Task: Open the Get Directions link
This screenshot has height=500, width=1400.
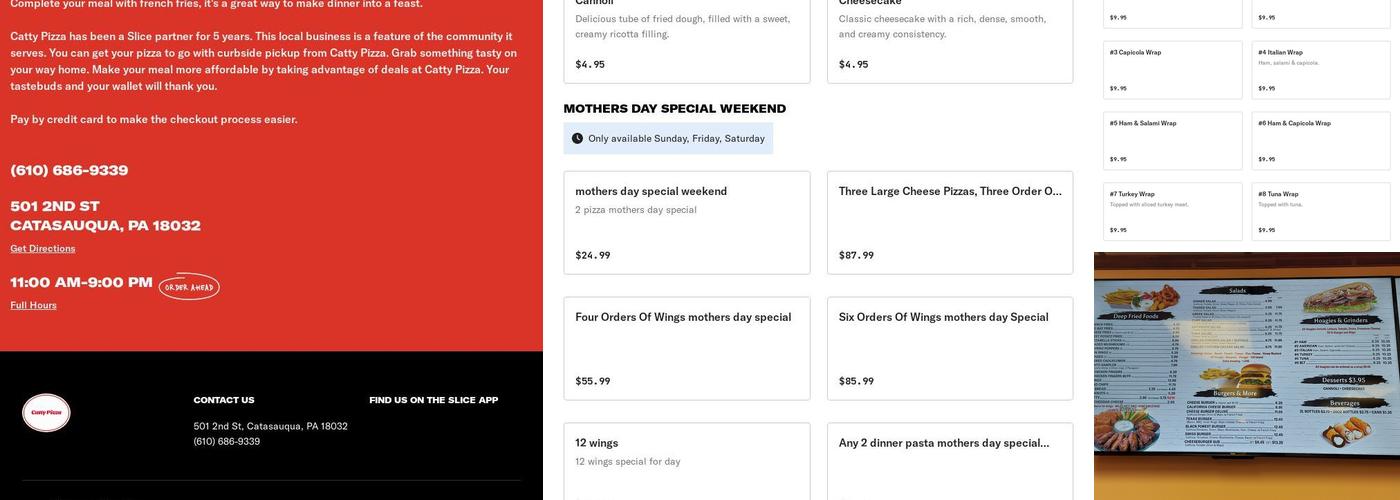Action: tap(43, 249)
